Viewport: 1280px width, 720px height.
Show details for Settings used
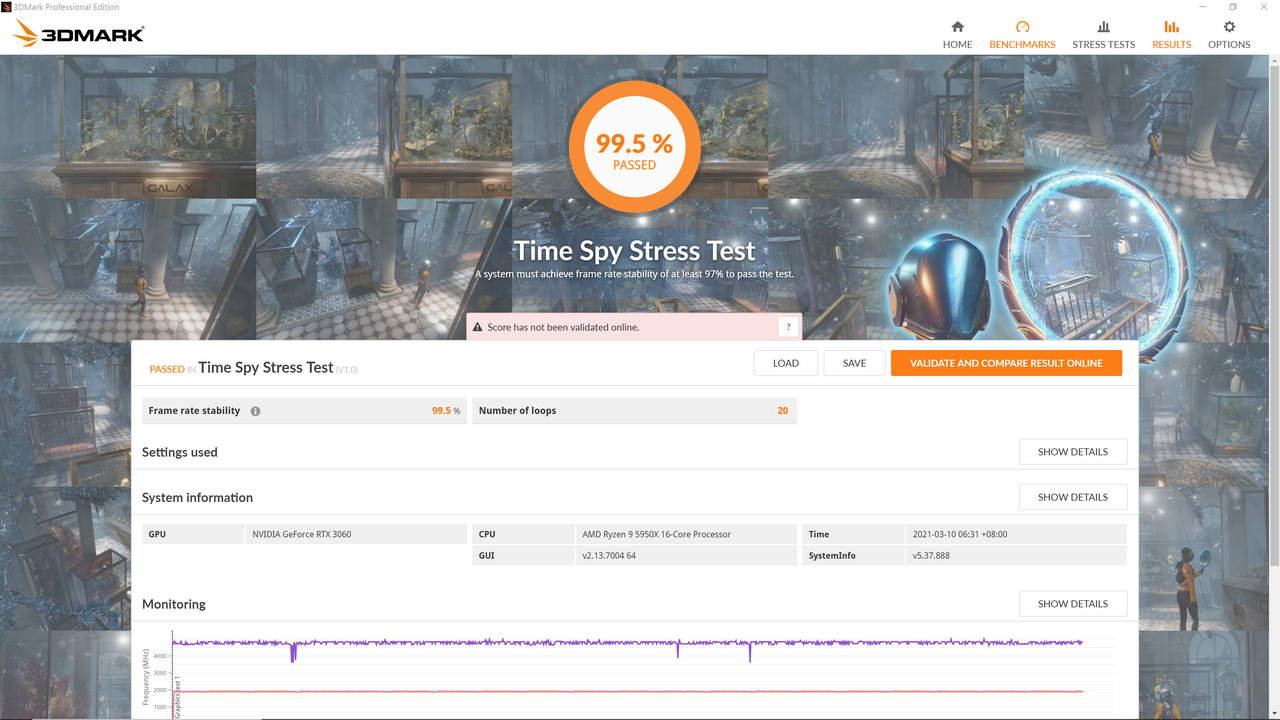(1073, 452)
